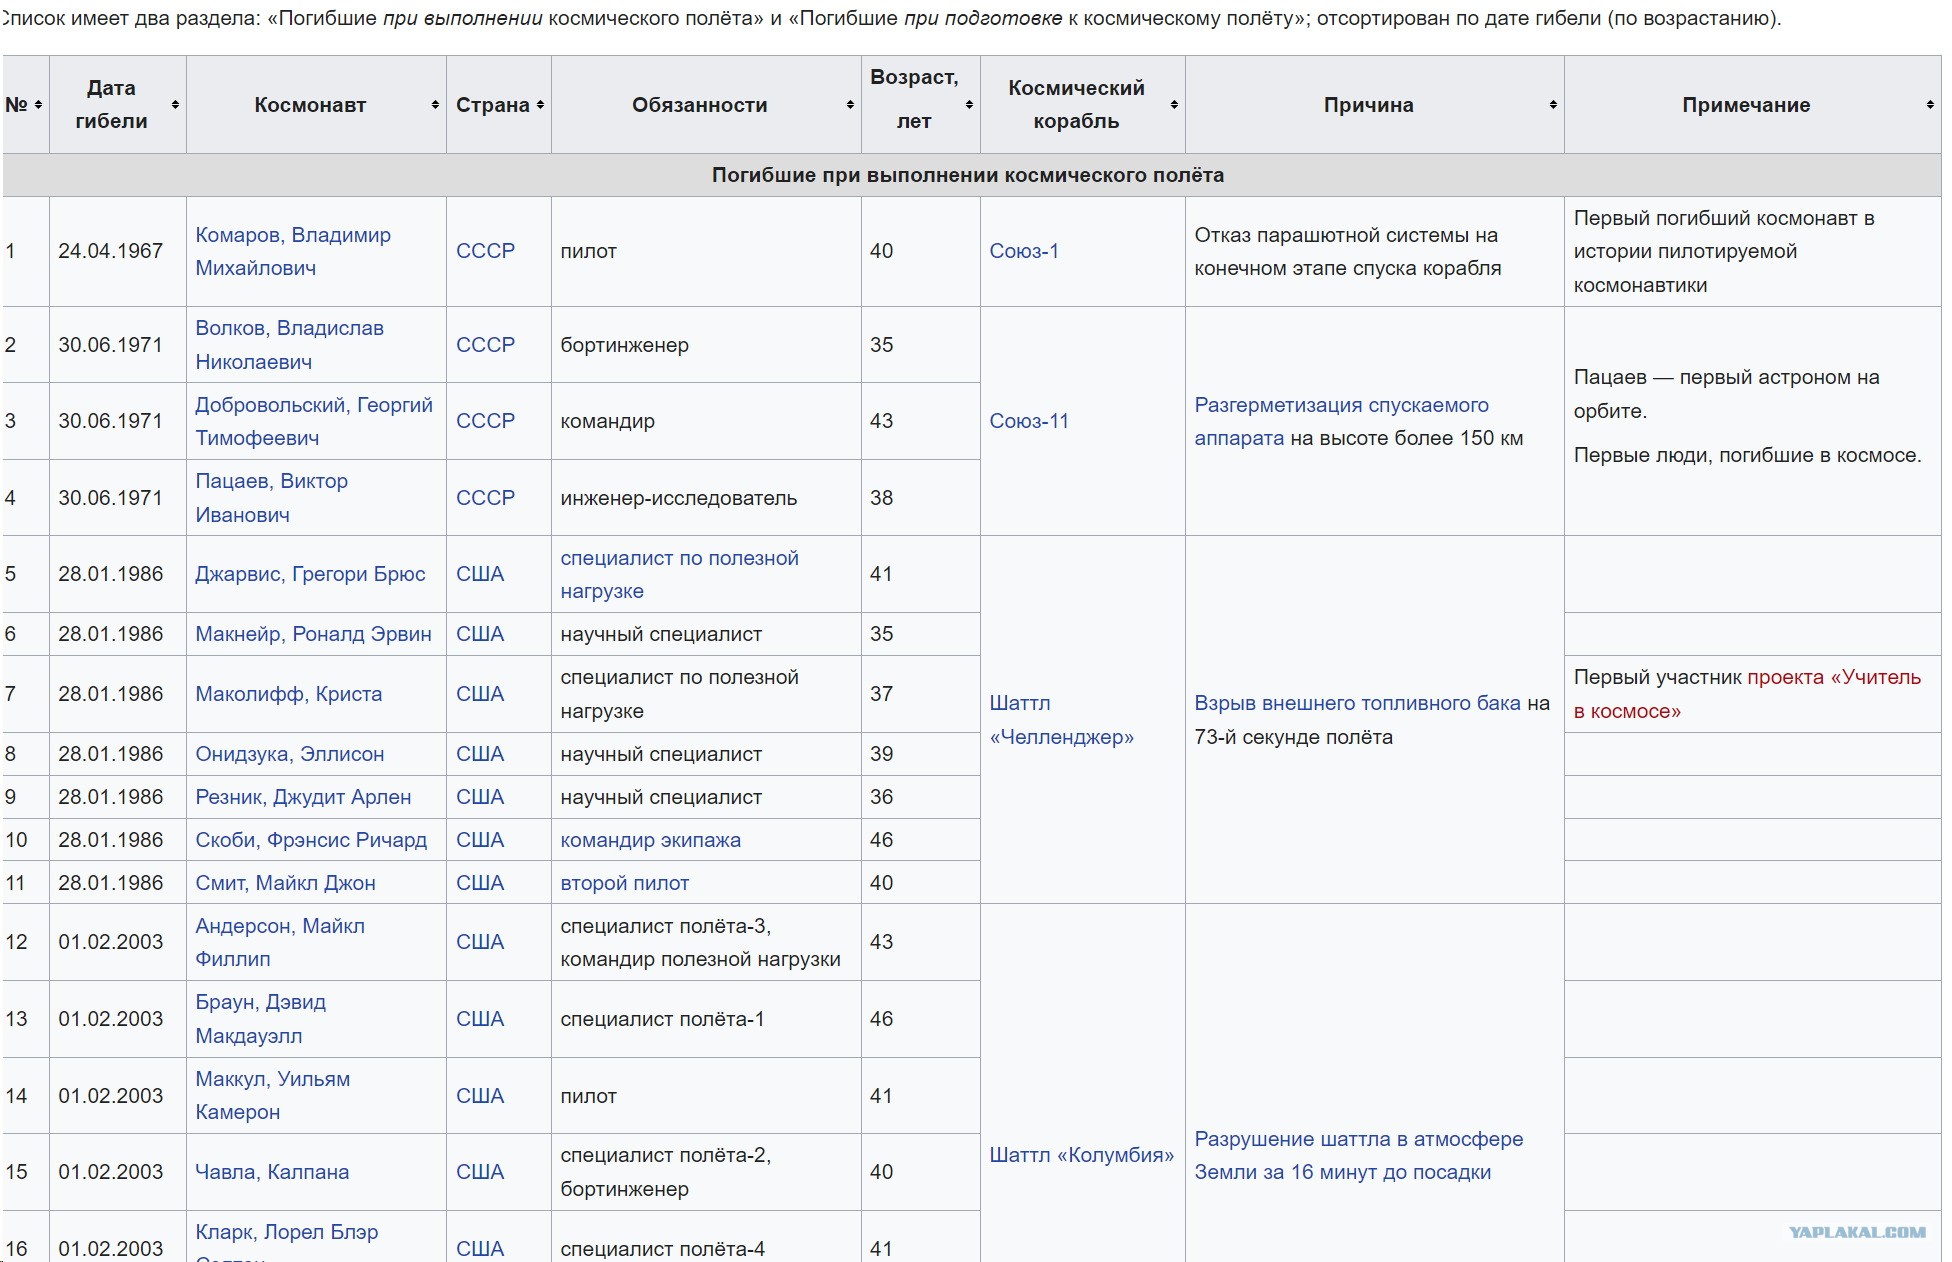Screen dimensions: 1952x1262
Task: Open Шаттл «Колумбия» link
Action: (x=1081, y=1155)
